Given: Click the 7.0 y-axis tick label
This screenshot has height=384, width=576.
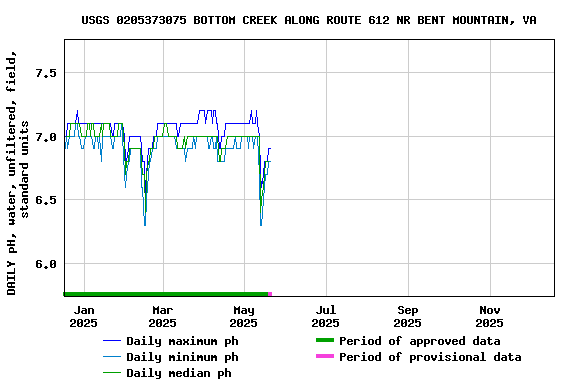Looking at the screenshot, I should click(x=46, y=137).
